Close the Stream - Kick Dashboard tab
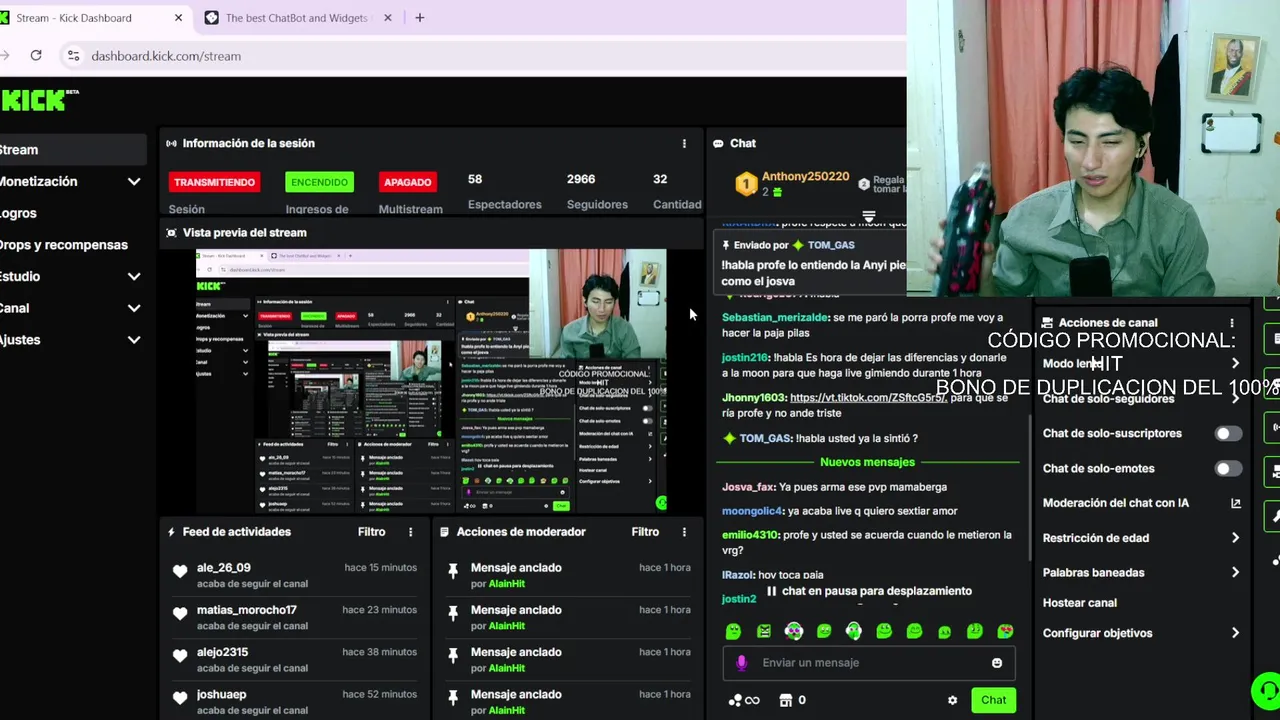The image size is (1280, 720). point(178,18)
